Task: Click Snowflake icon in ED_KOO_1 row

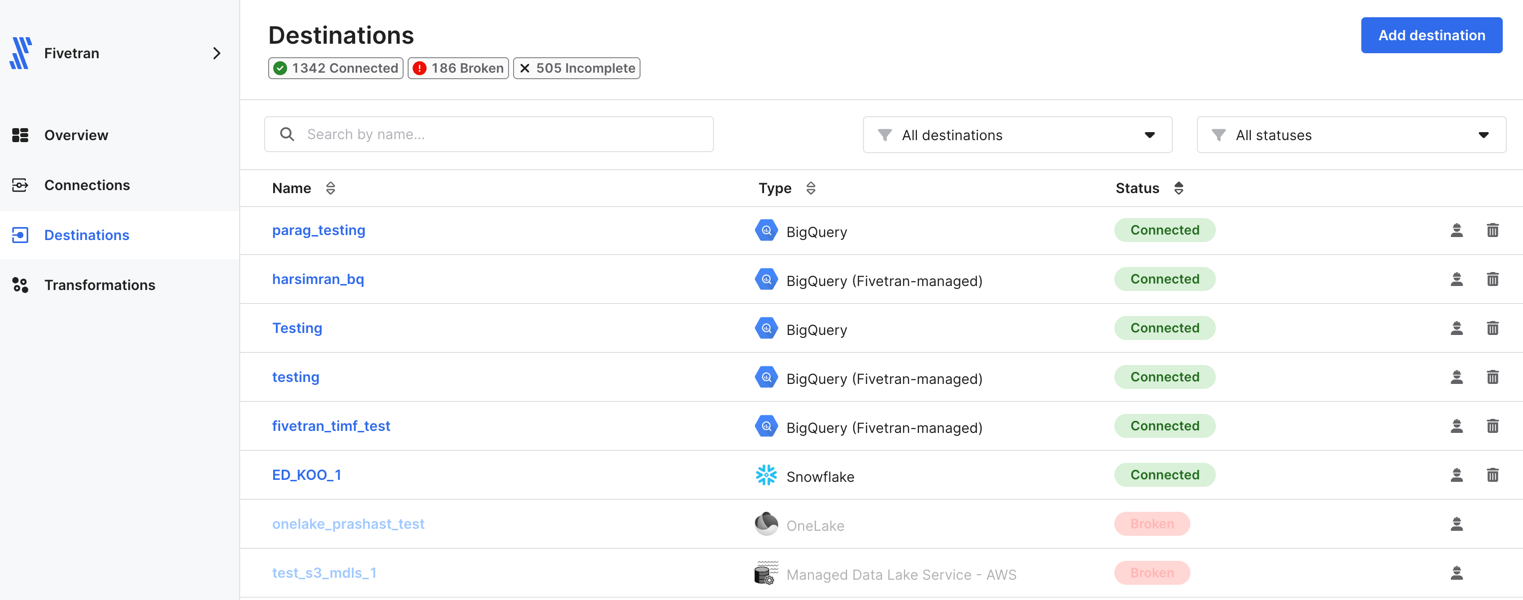Action: (x=766, y=475)
